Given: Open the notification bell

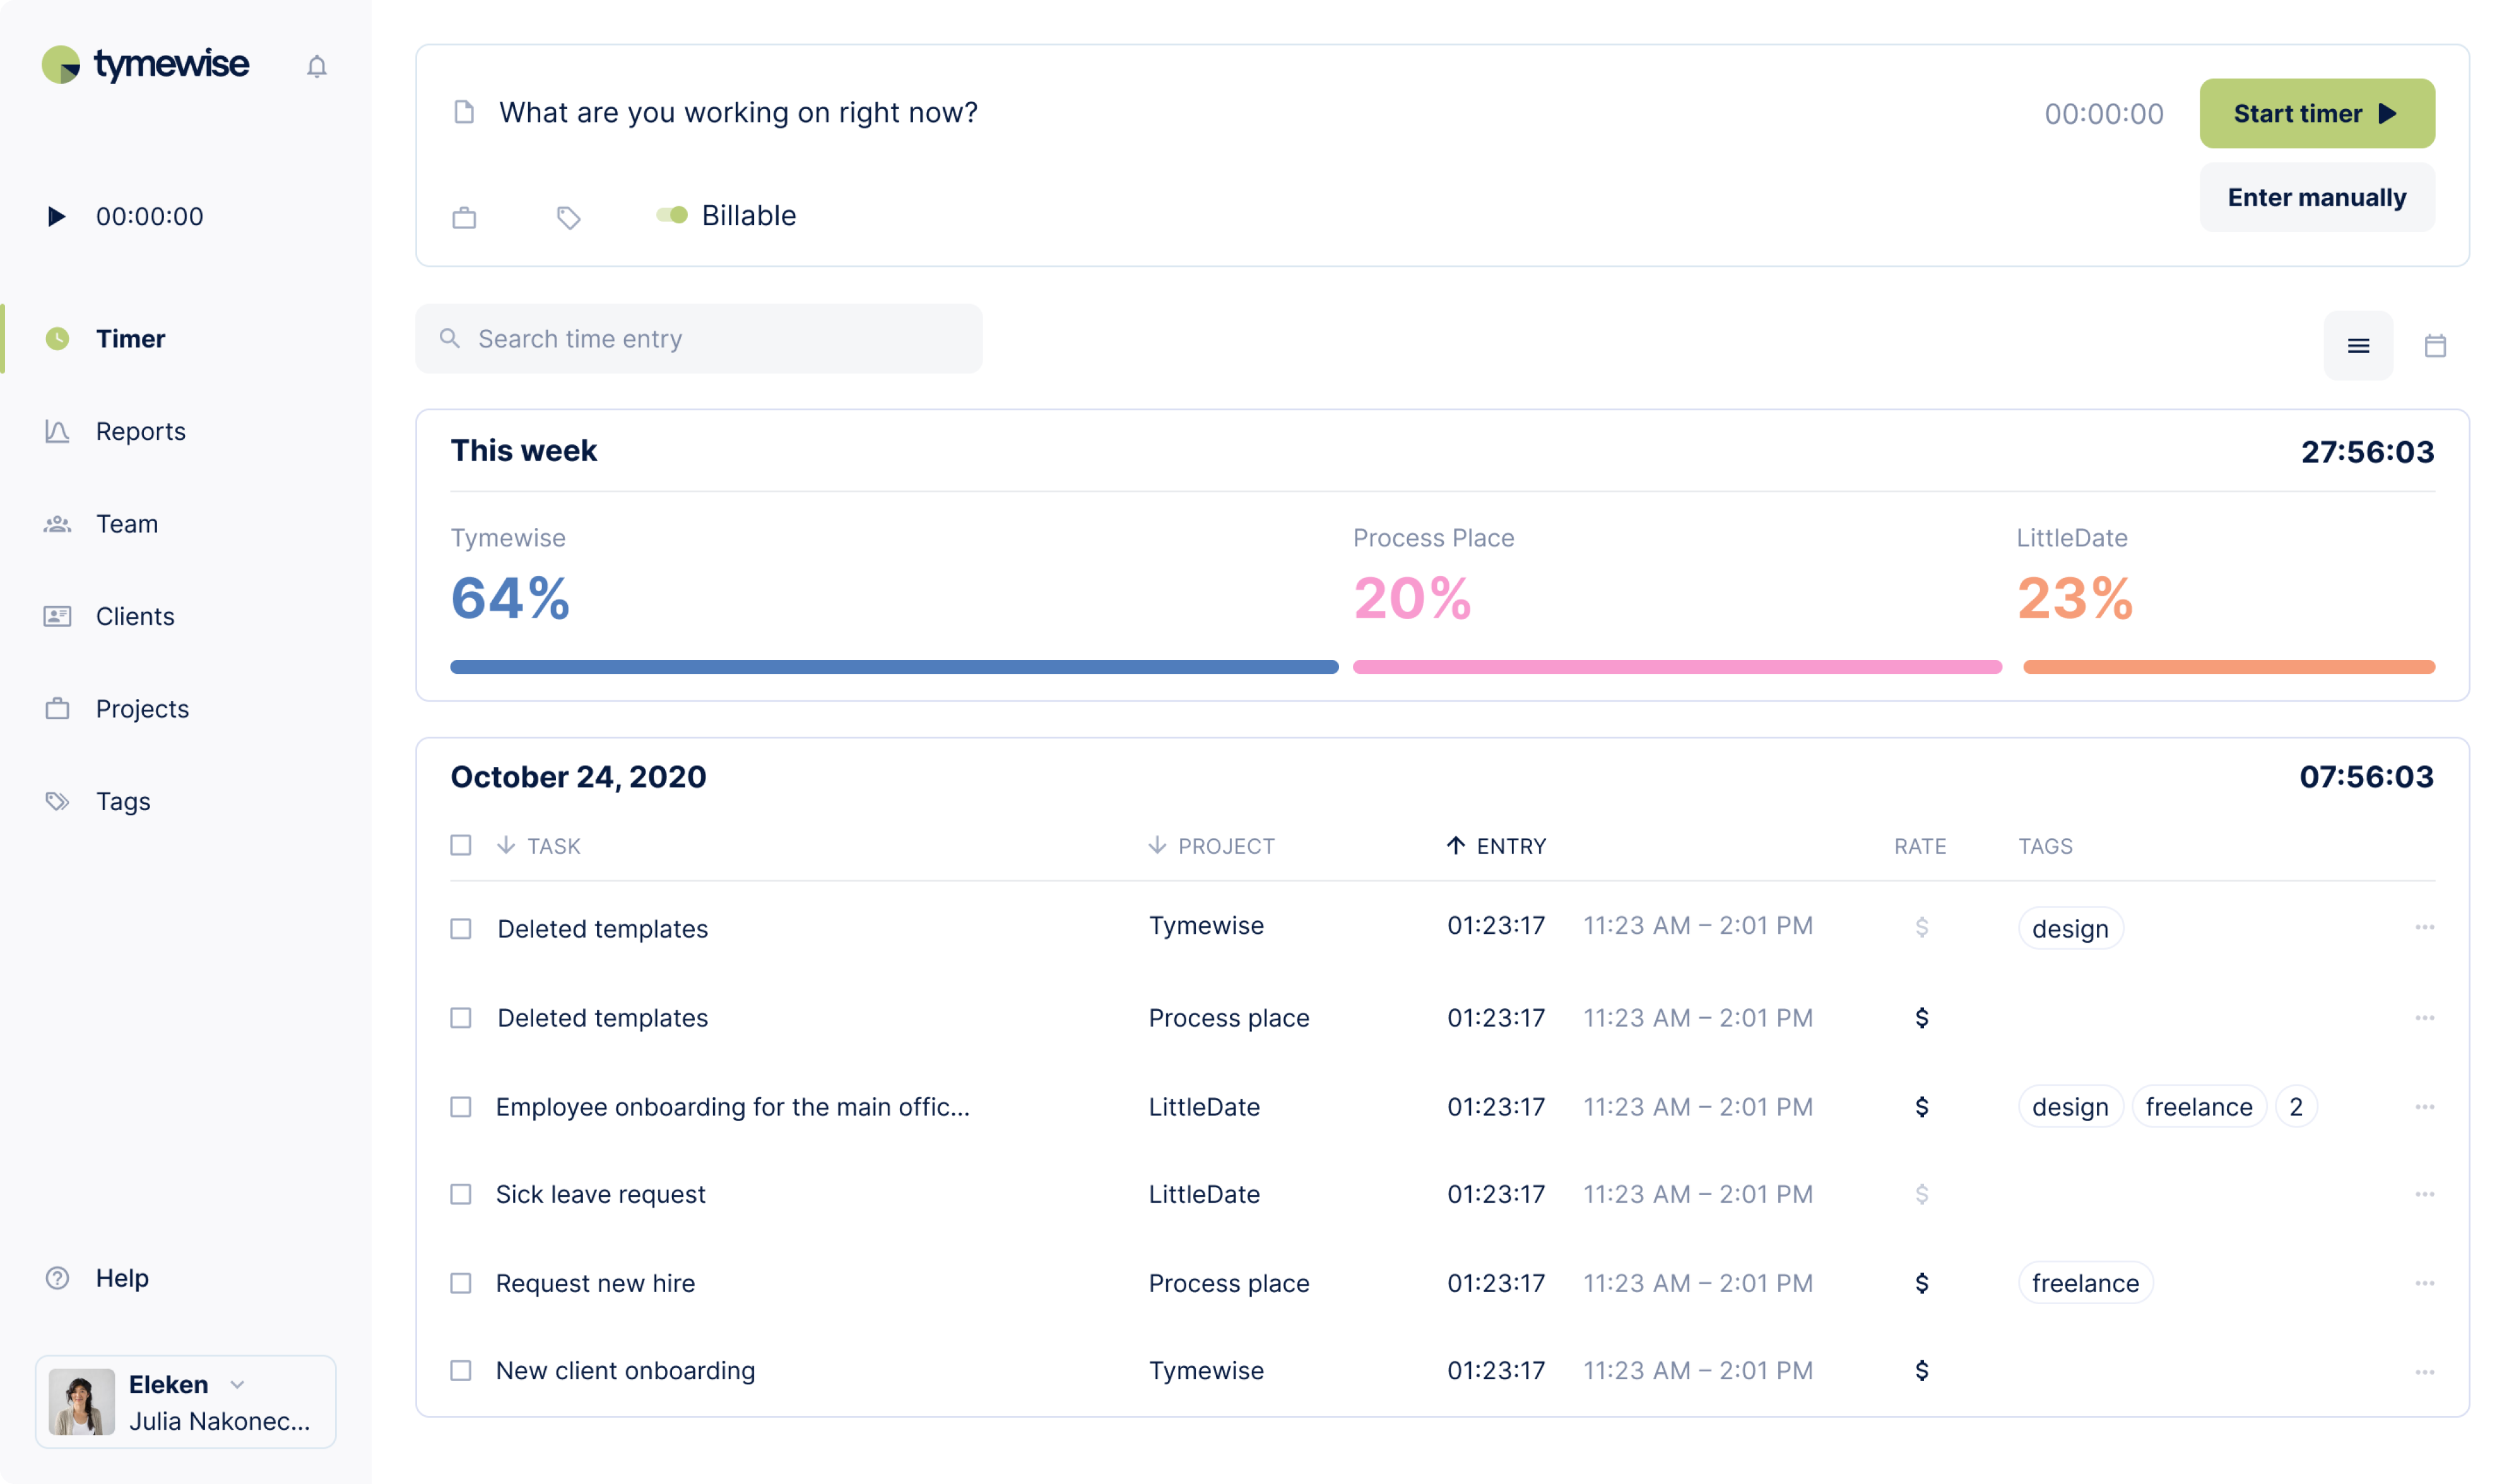Looking at the screenshot, I should click(317, 66).
